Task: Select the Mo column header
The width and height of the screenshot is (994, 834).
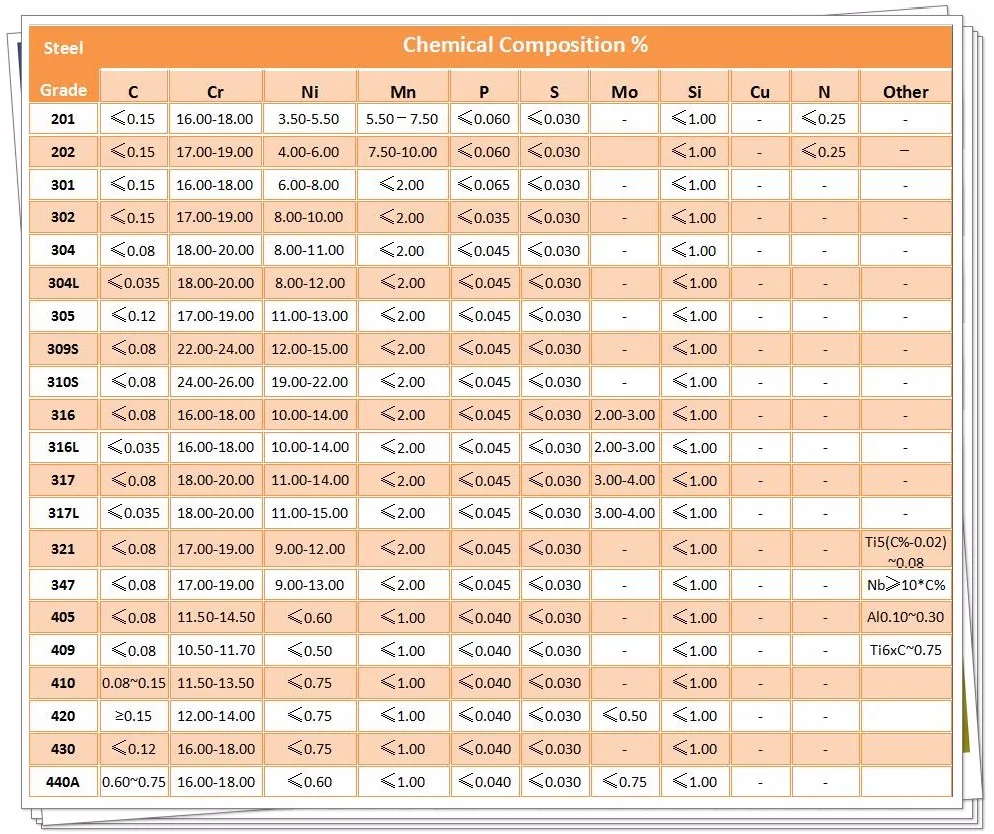Action: [x=624, y=92]
